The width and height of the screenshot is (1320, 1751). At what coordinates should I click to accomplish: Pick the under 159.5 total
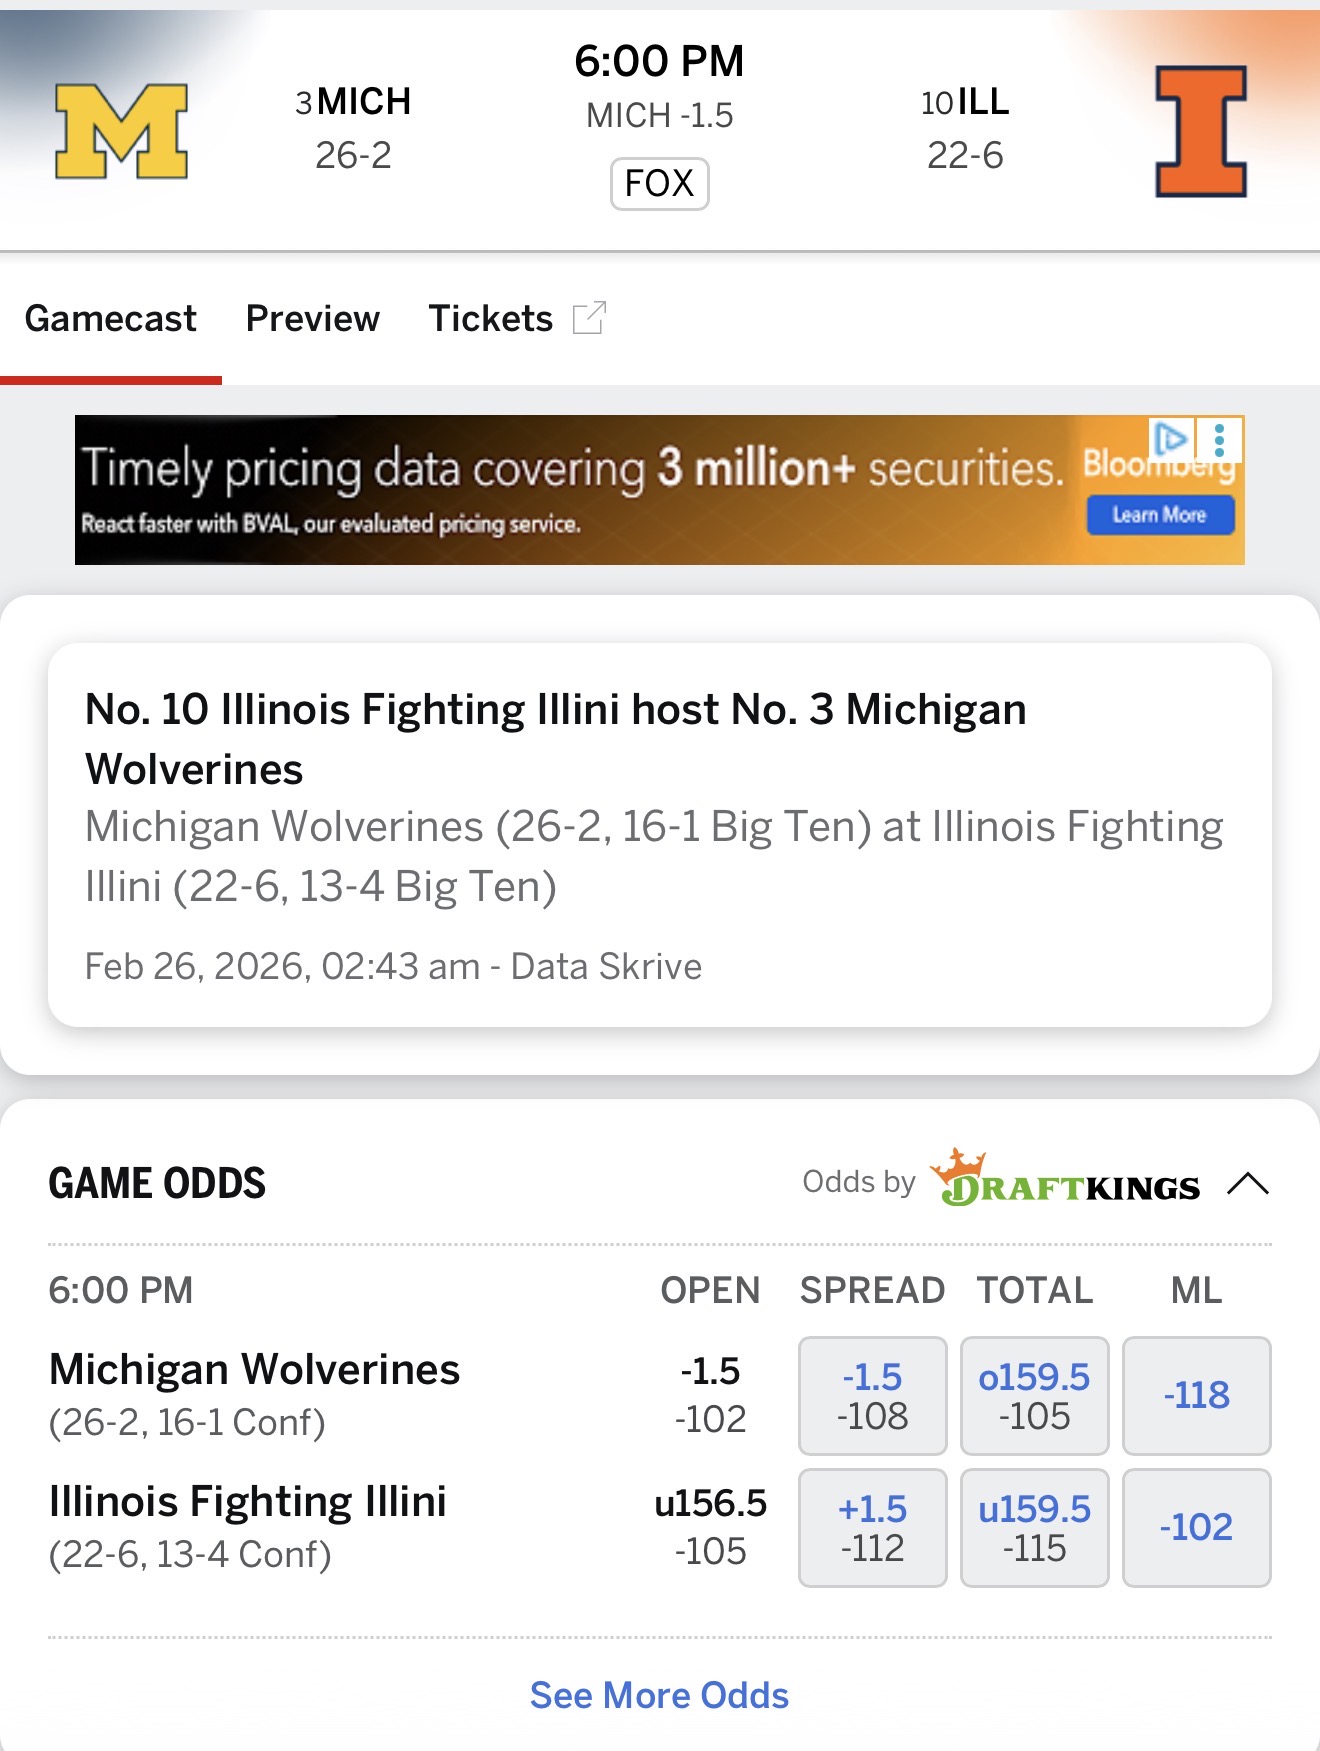1034,1527
